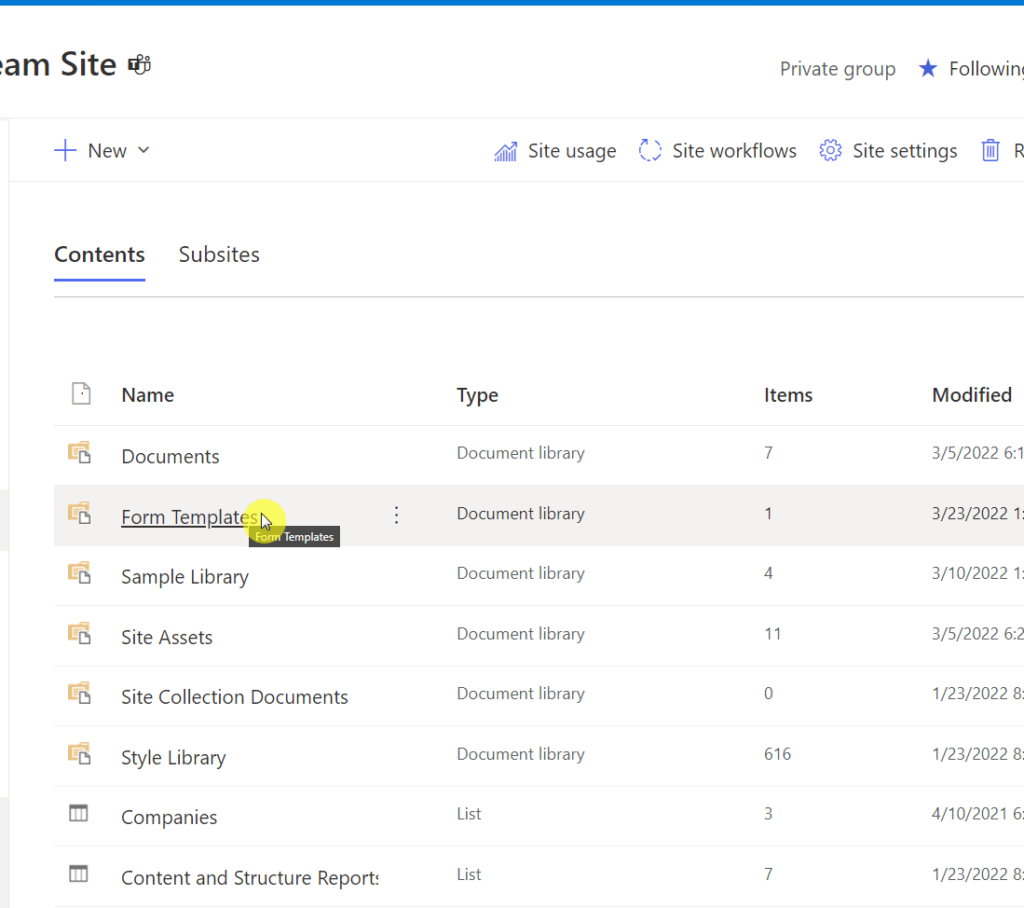This screenshot has height=908, width=1024.
Task: Open the Form Templates more actions ellipsis
Action: click(x=396, y=515)
